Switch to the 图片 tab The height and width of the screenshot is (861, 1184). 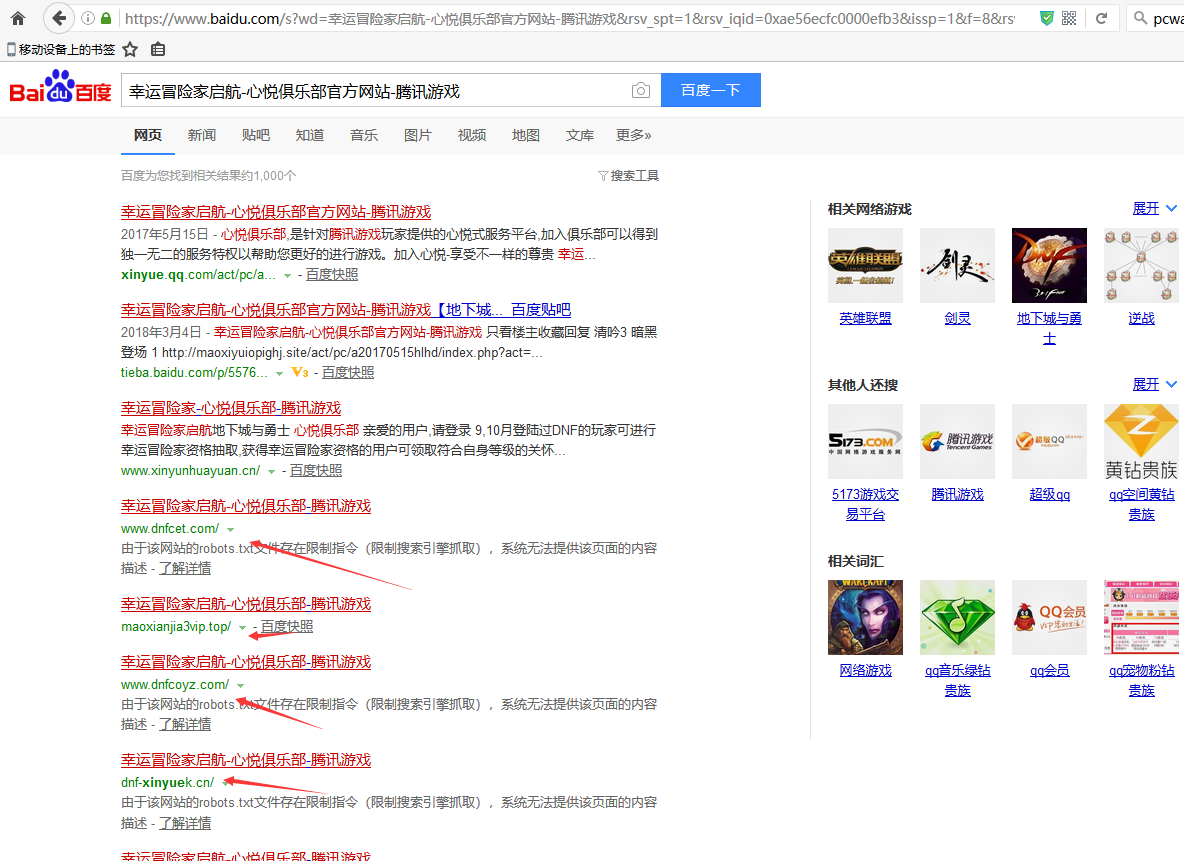tap(418, 135)
